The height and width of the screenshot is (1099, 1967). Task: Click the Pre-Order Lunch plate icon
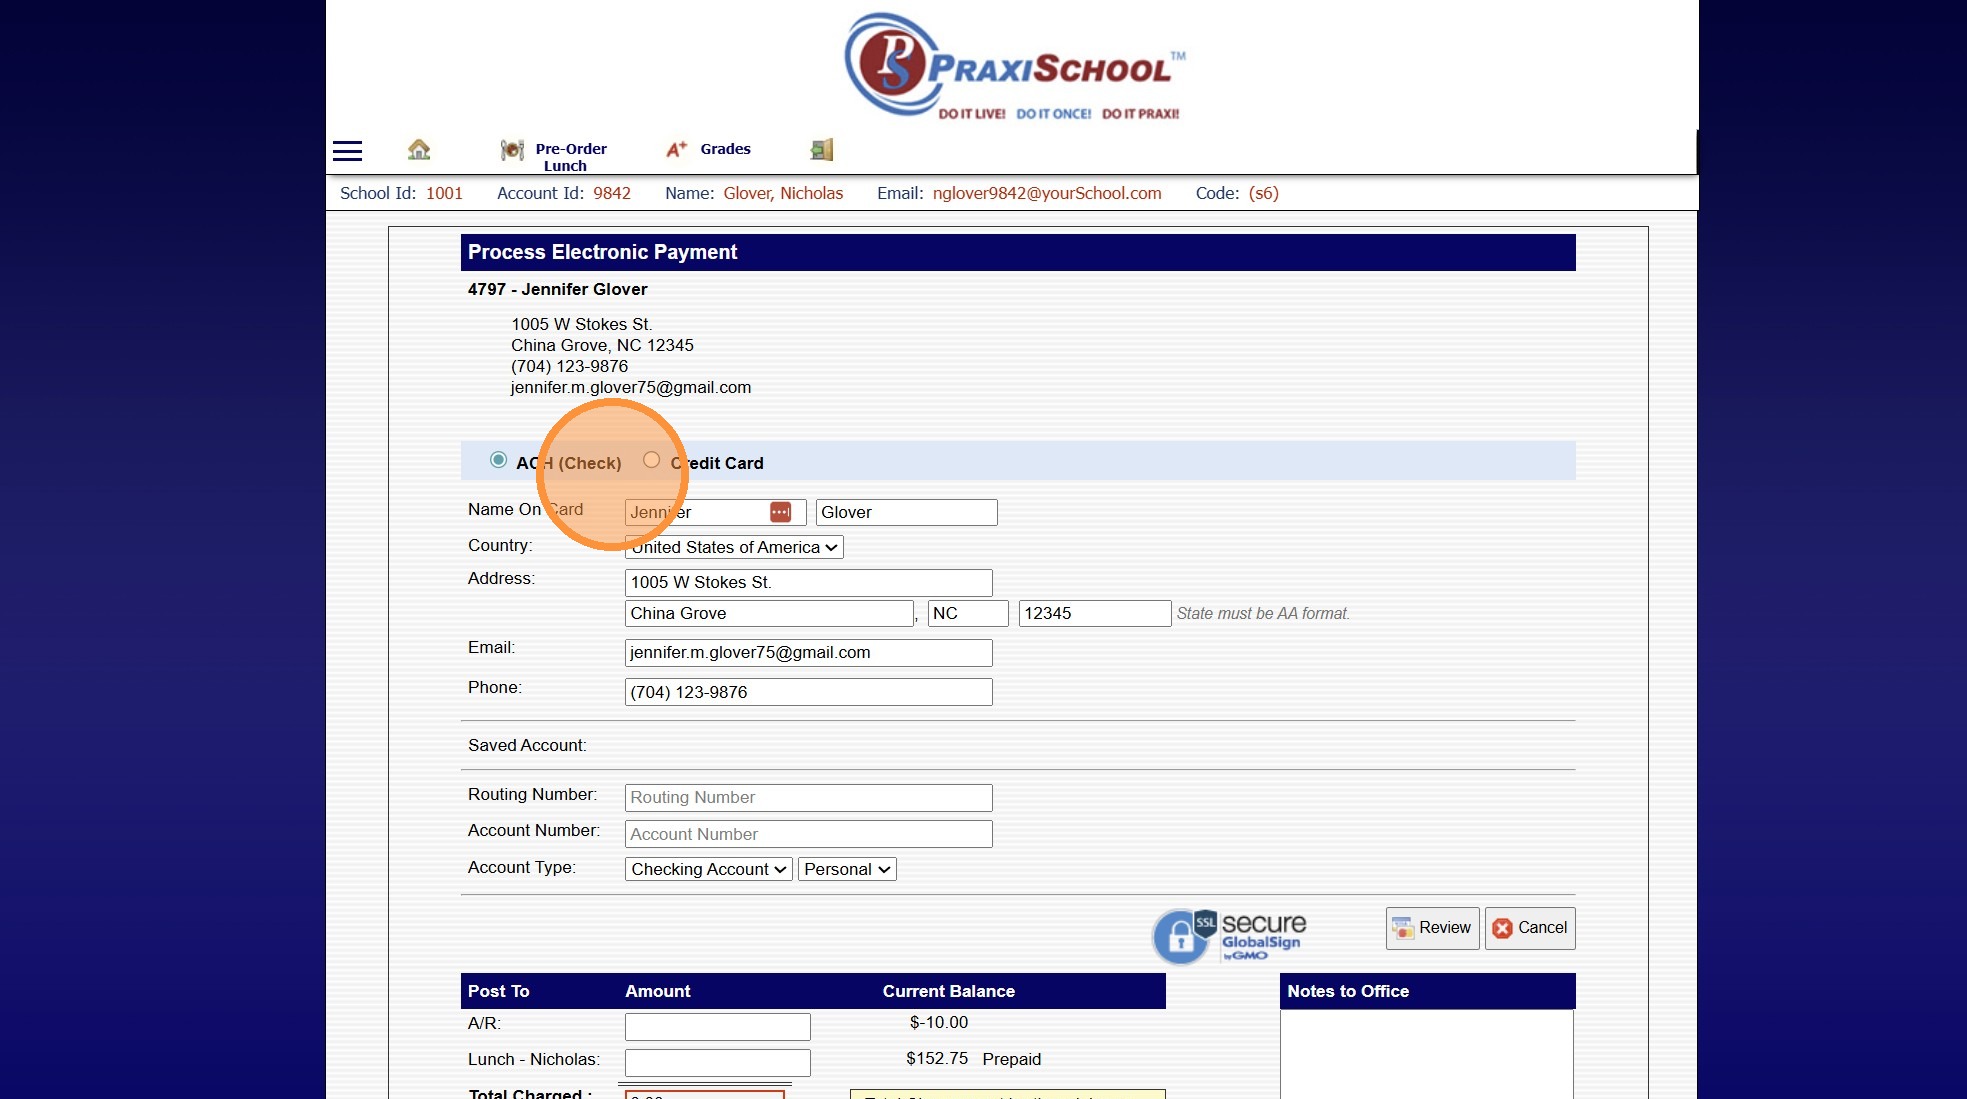(x=512, y=150)
